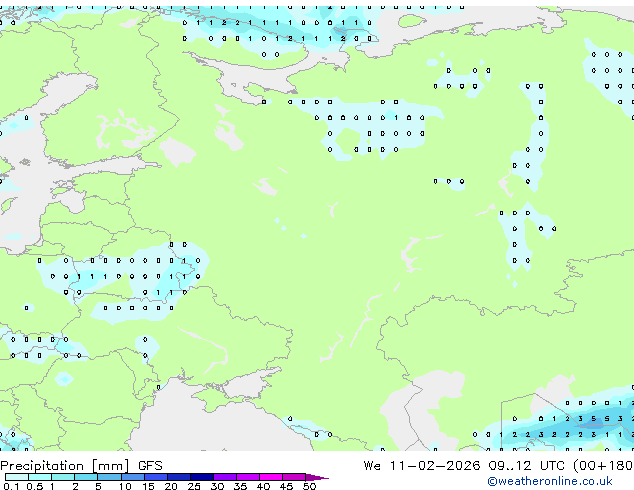Viewport: 634px width, 490px height.
Task: Click the '45' legend label
Action: [286, 486]
